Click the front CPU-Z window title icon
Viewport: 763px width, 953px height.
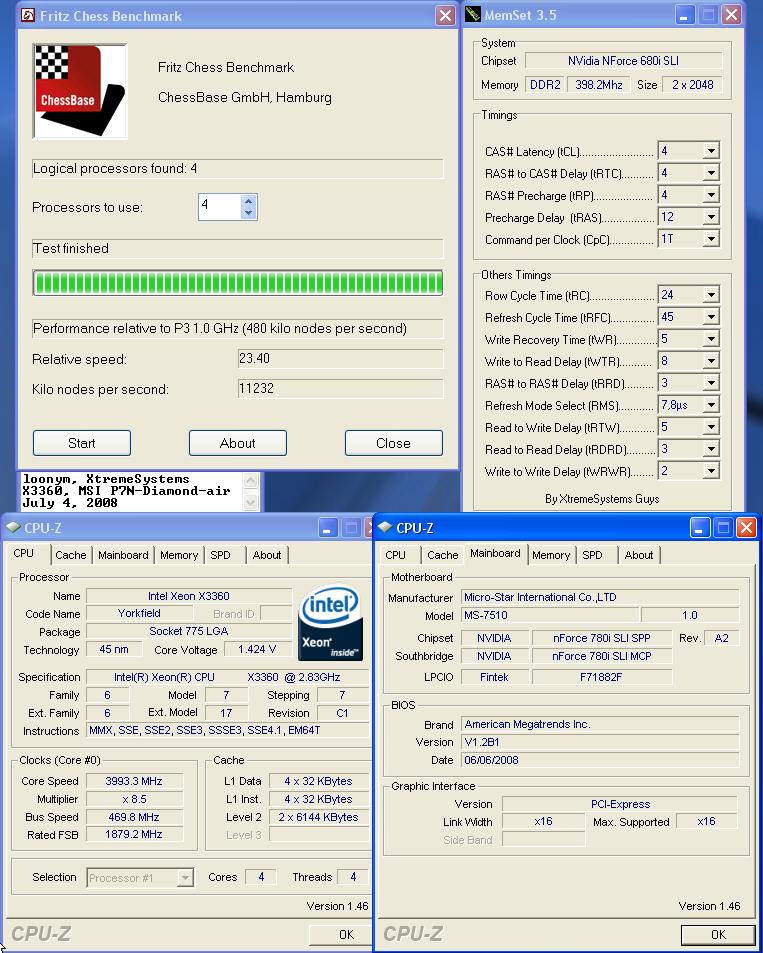click(x=385, y=528)
